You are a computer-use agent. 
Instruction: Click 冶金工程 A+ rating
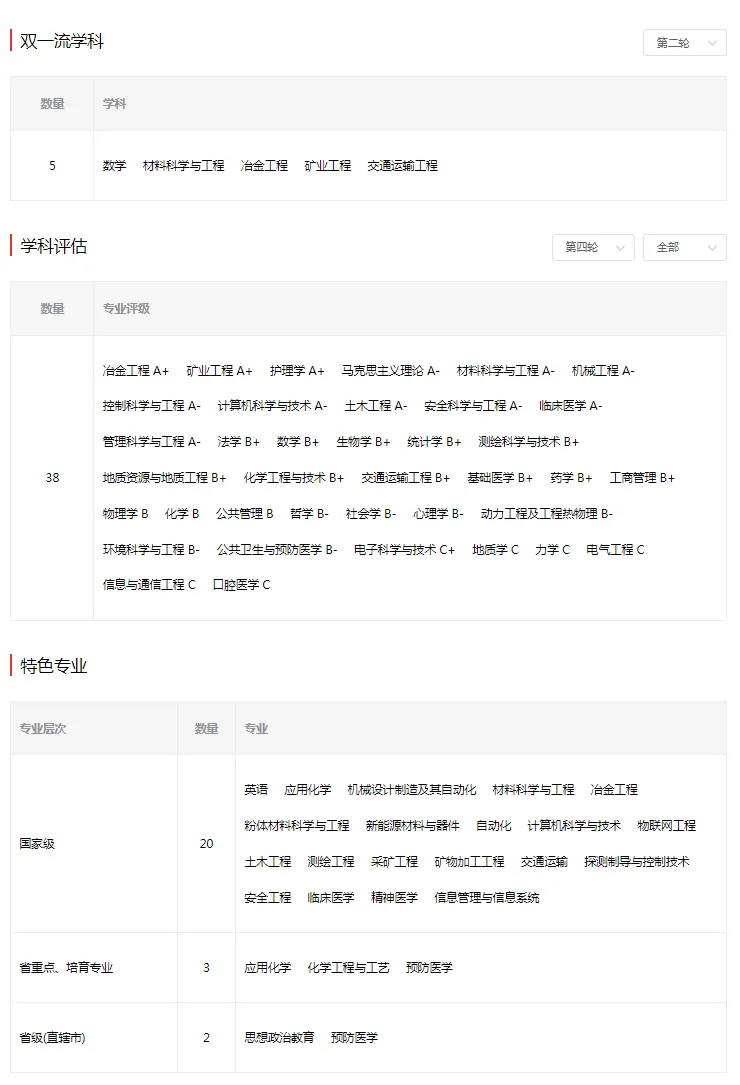point(136,371)
